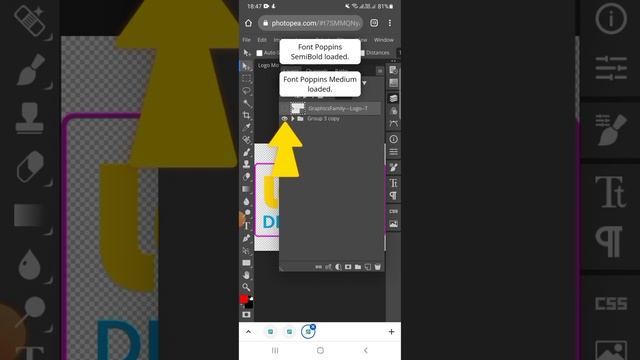Open the Layers panel options menu

[380, 71]
